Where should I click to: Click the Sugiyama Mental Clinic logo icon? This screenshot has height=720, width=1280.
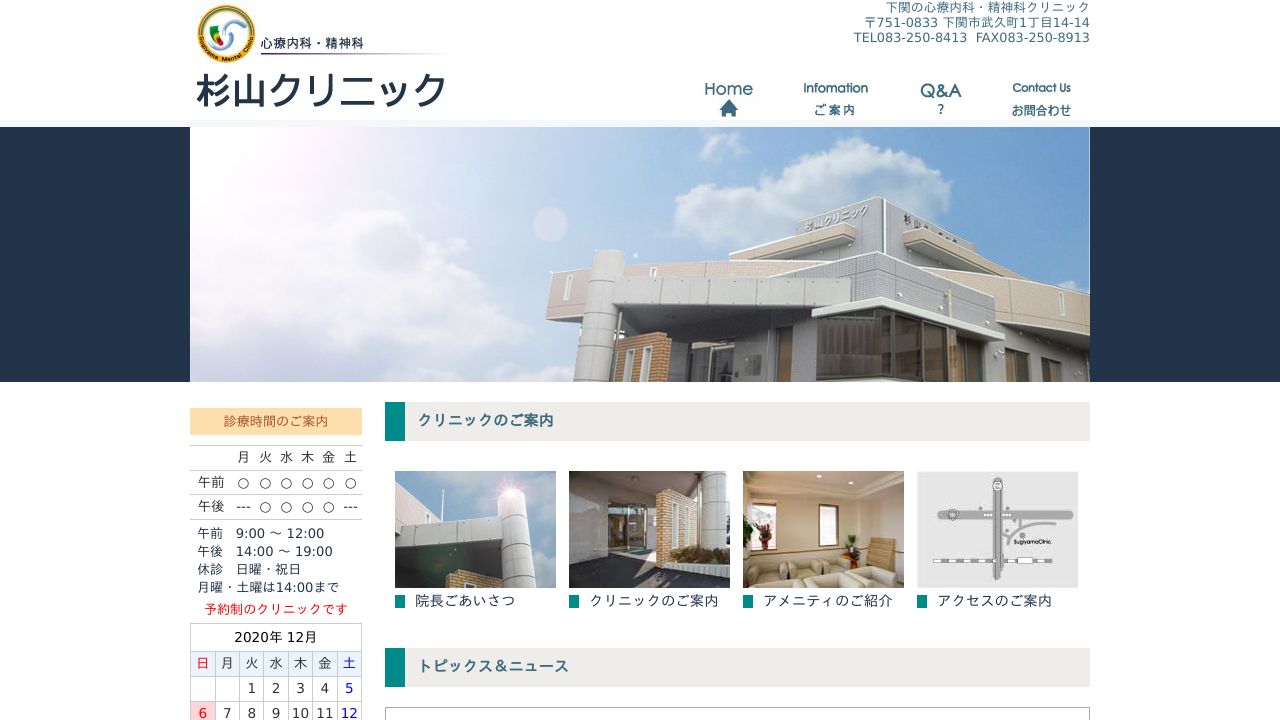tap(227, 33)
